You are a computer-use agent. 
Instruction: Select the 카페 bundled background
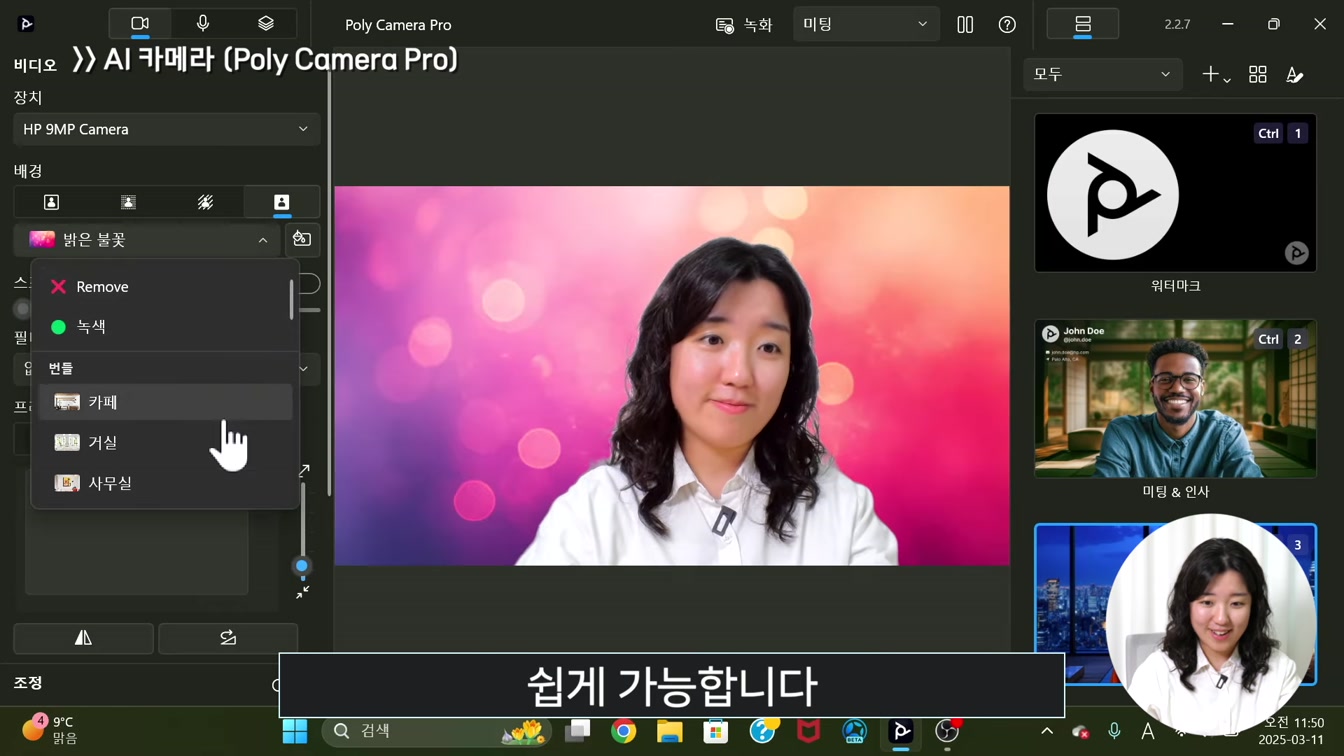[165, 402]
